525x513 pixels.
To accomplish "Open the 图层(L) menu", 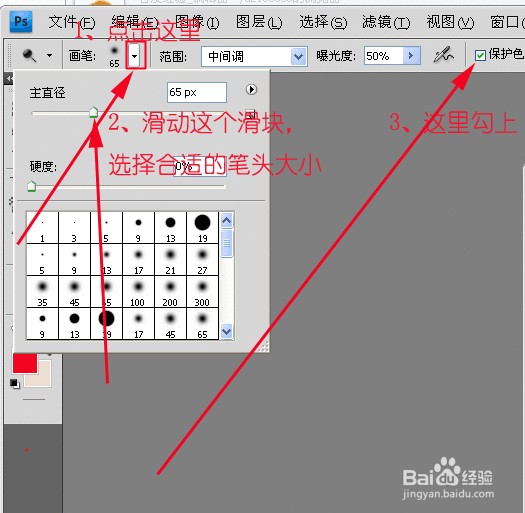I will [x=259, y=22].
